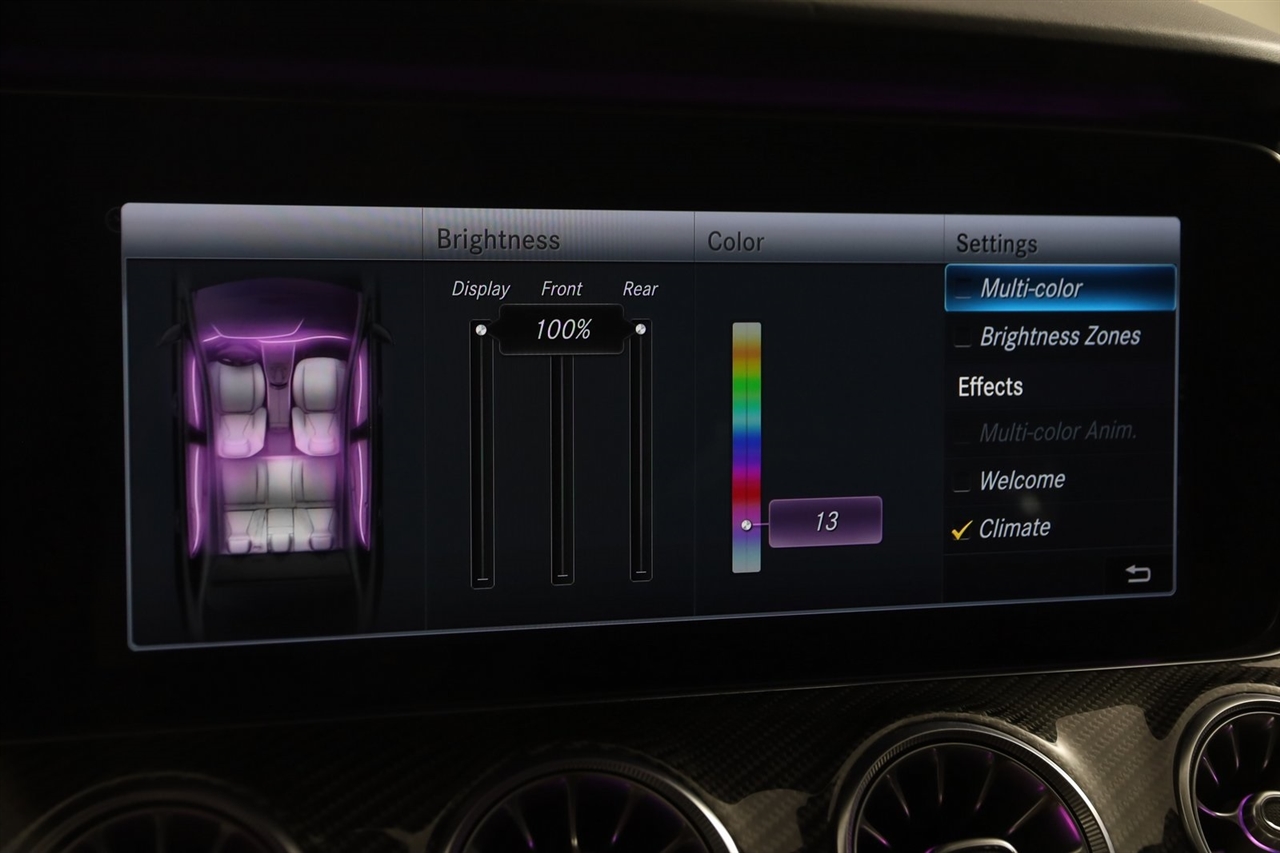Image resolution: width=1280 pixels, height=853 pixels.
Task: Uncheck the Climate effect option
Action: click(x=962, y=530)
